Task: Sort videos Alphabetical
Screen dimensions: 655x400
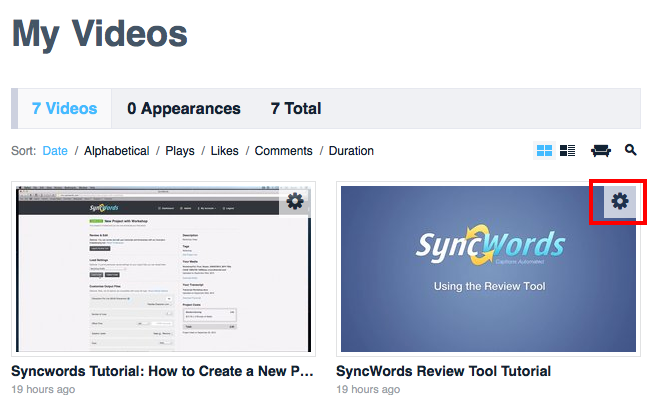Action: [x=117, y=151]
